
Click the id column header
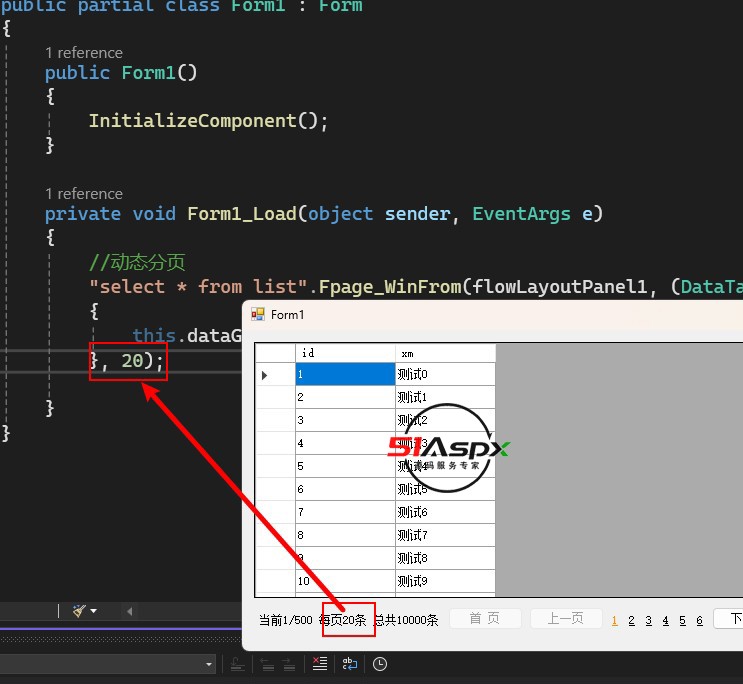pyautogui.click(x=345, y=353)
